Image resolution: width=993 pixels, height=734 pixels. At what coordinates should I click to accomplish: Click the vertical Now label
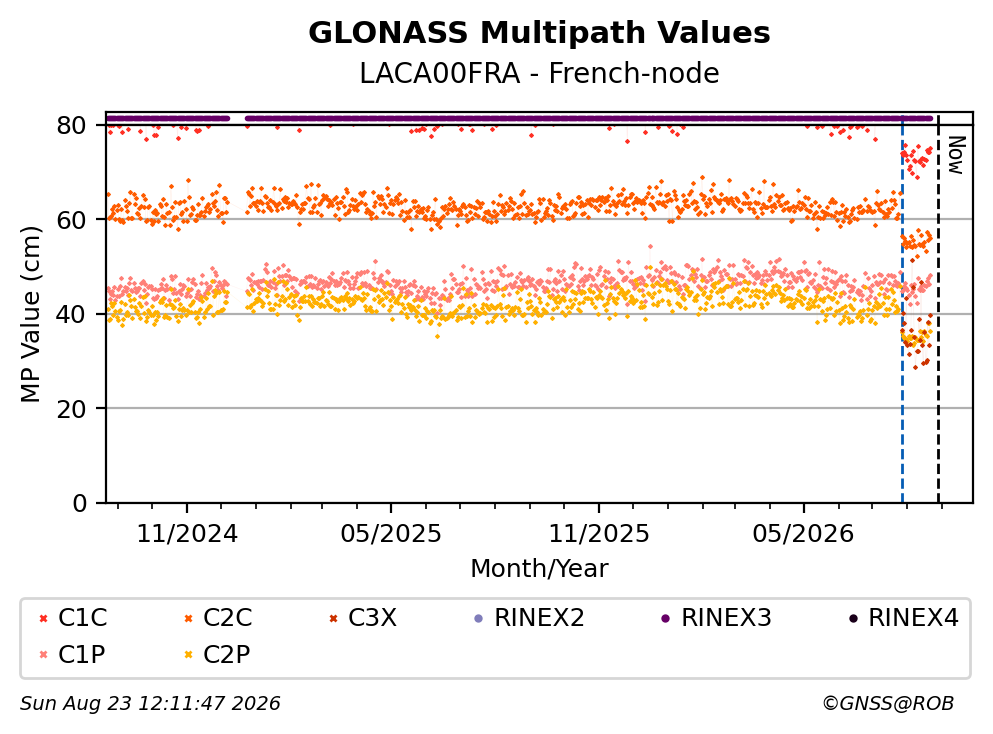coord(956,155)
